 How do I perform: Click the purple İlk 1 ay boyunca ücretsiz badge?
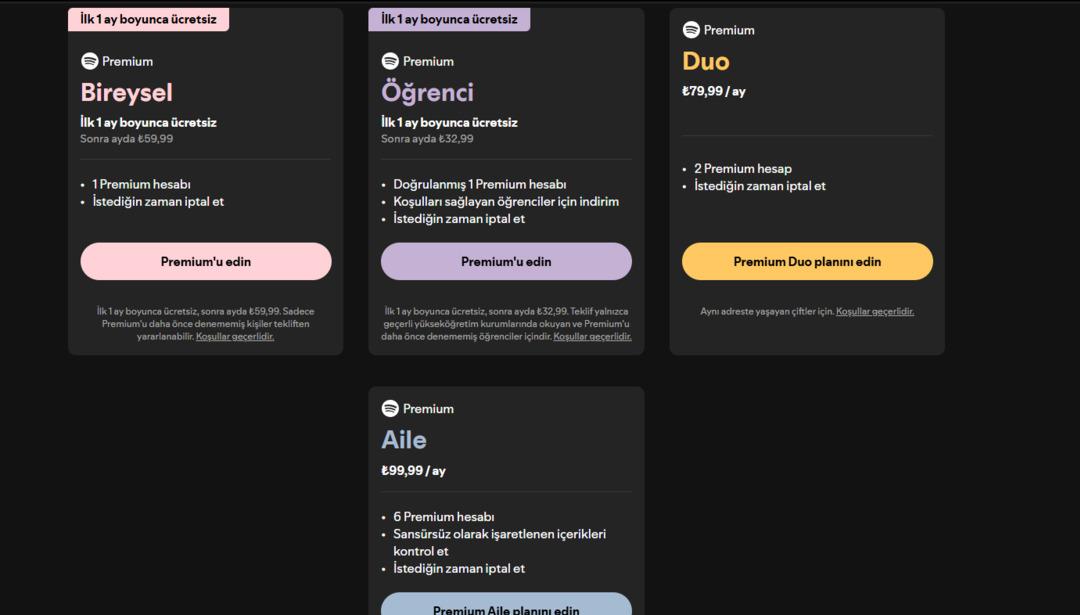pos(449,19)
